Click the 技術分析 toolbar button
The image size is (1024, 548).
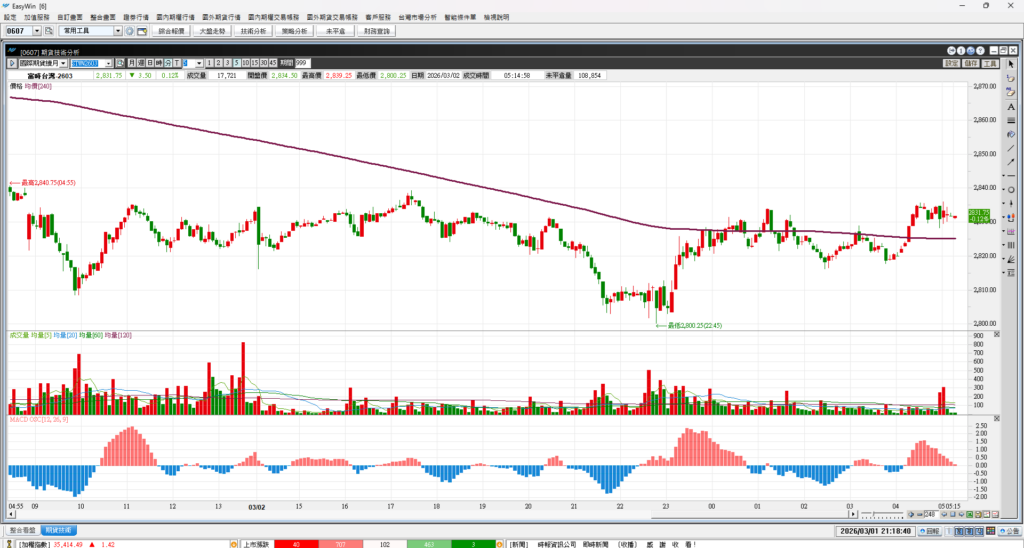[254, 31]
